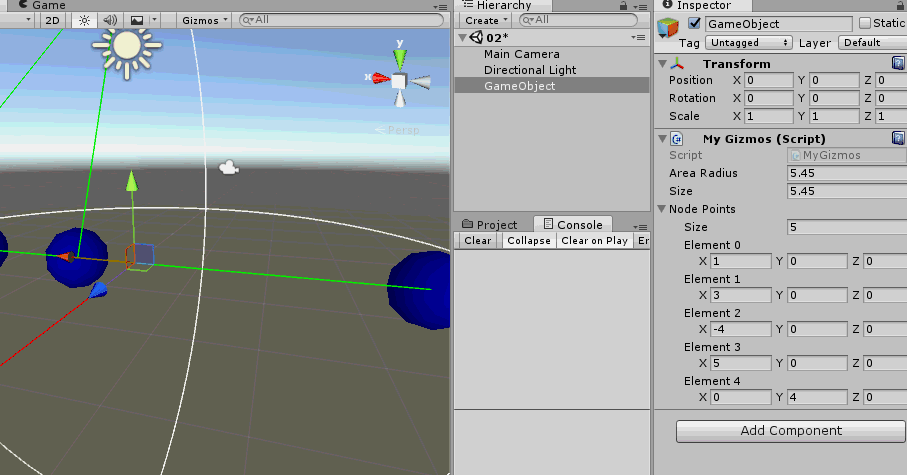Click the Console Clear button

pos(478,241)
